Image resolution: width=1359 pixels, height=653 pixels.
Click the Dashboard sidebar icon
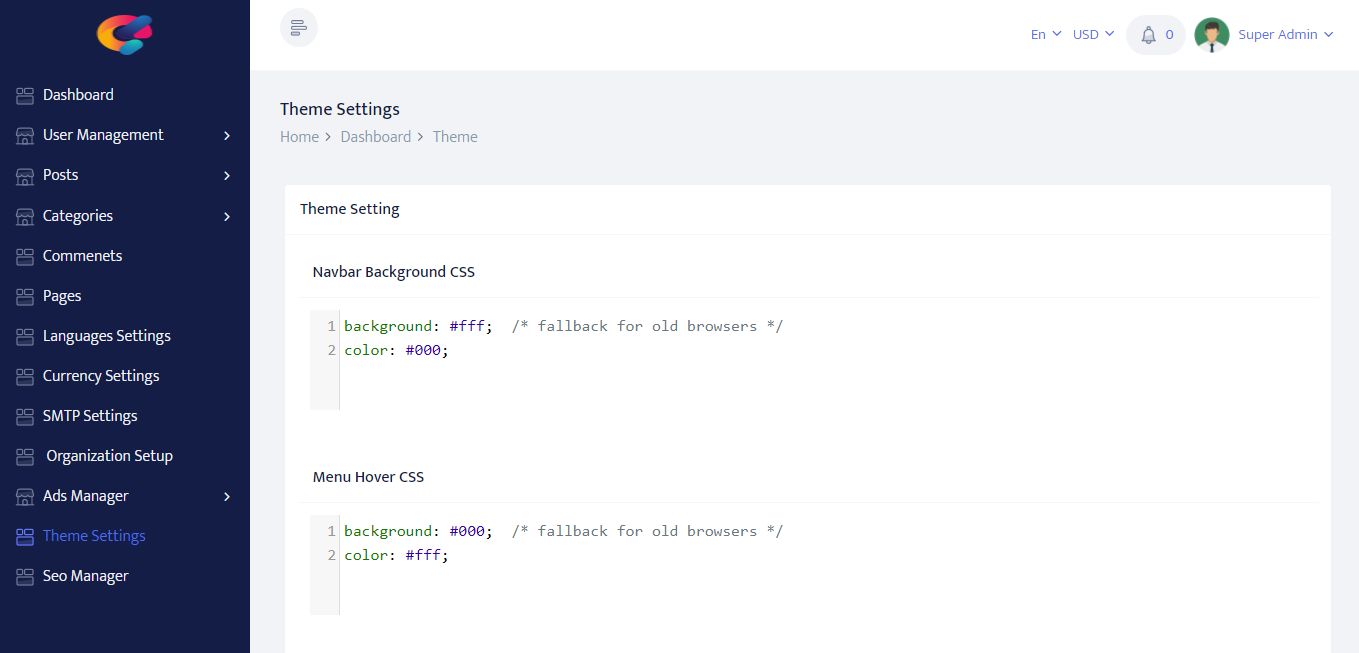(25, 95)
